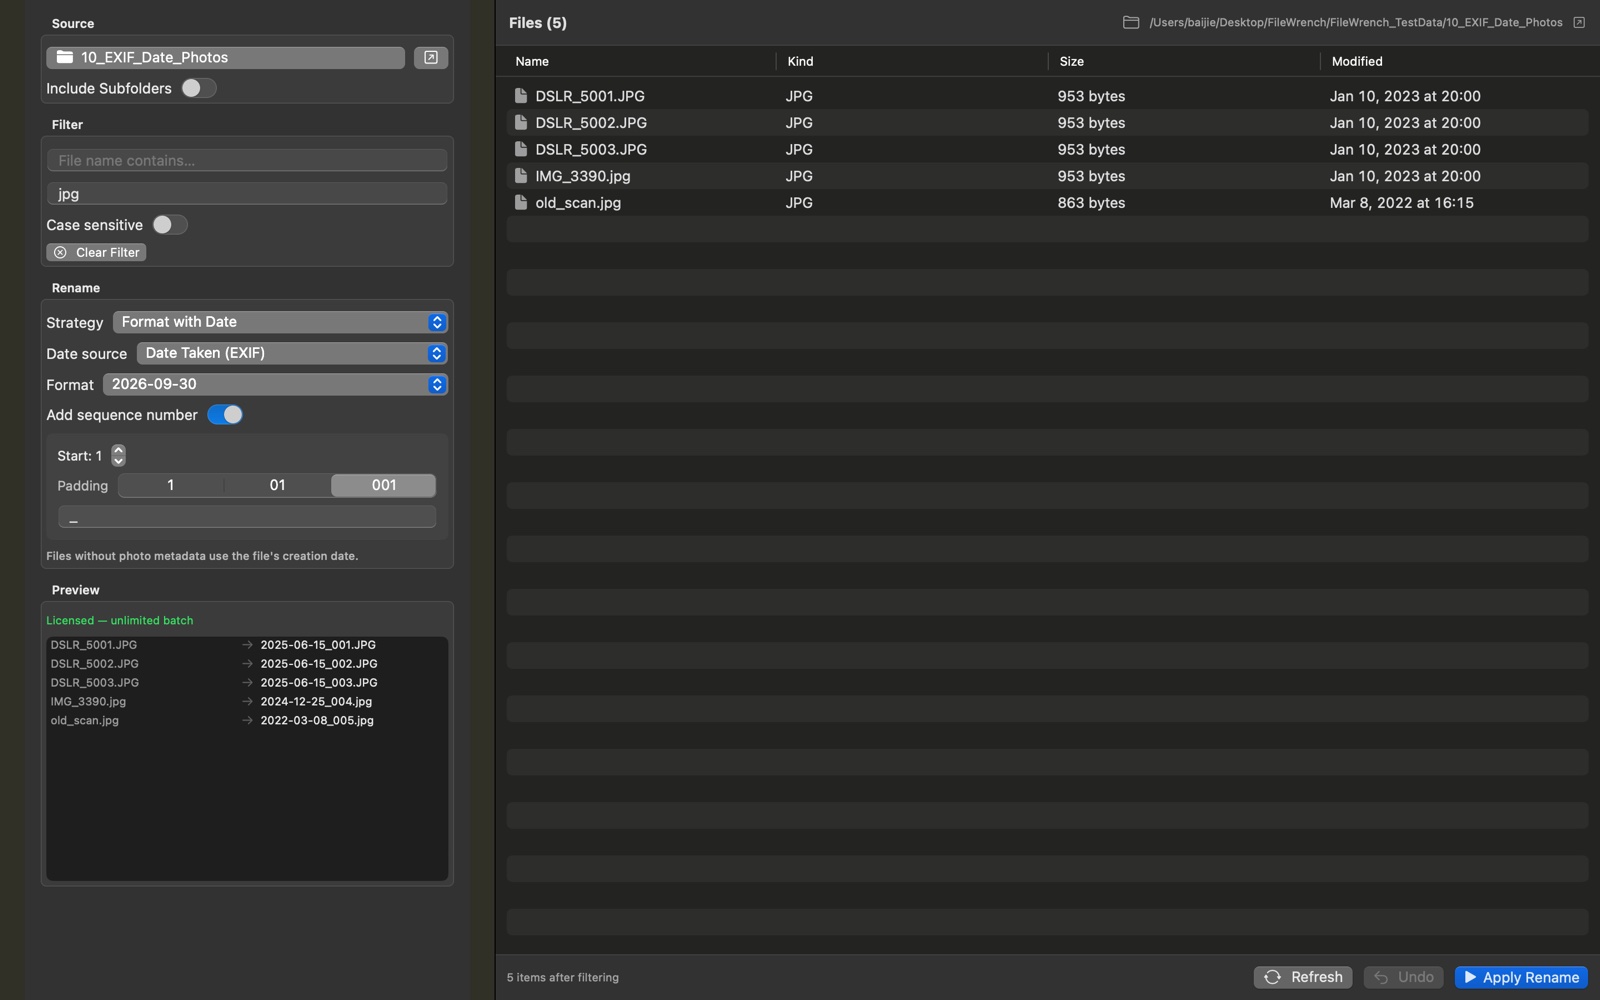Click preview name 2024-12-25_004.jpg

tap(316, 702)
